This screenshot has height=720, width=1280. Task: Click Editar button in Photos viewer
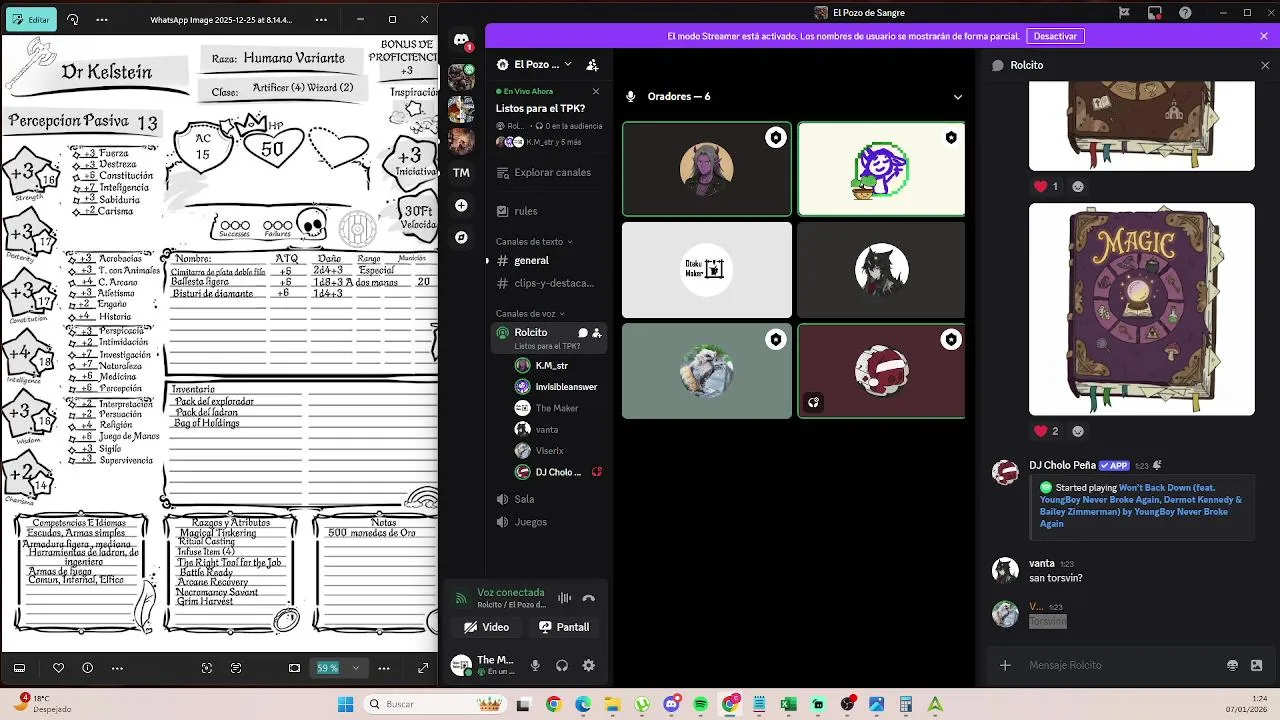click(30, 19)
